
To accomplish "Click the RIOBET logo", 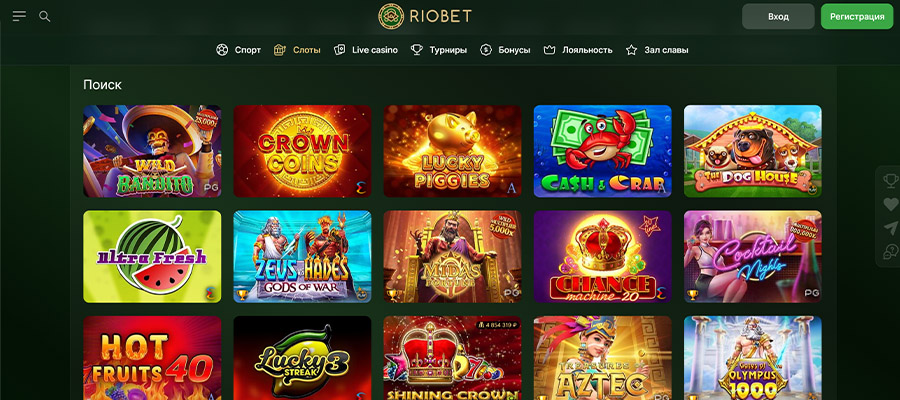I will pos(425,16).
